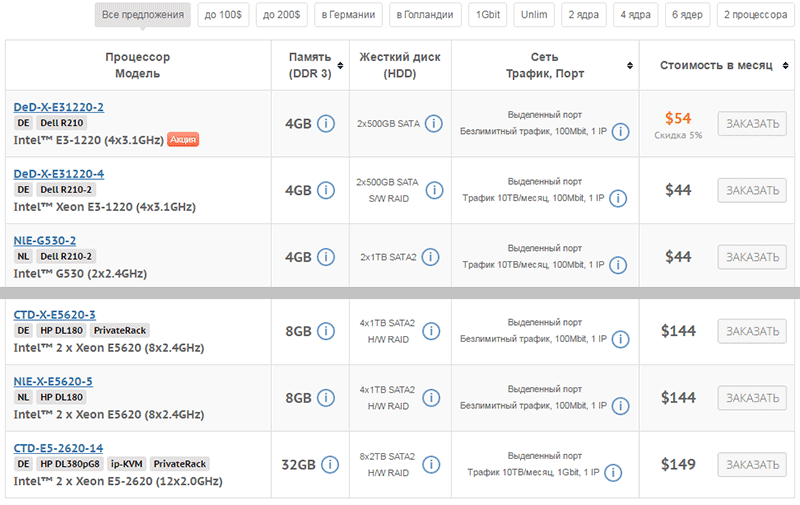The height and width of the screenshot is (505, 800).
Task: Show network info for DeD-X-E31220-4
Action: pyautogui.click(x=618, y=198)
